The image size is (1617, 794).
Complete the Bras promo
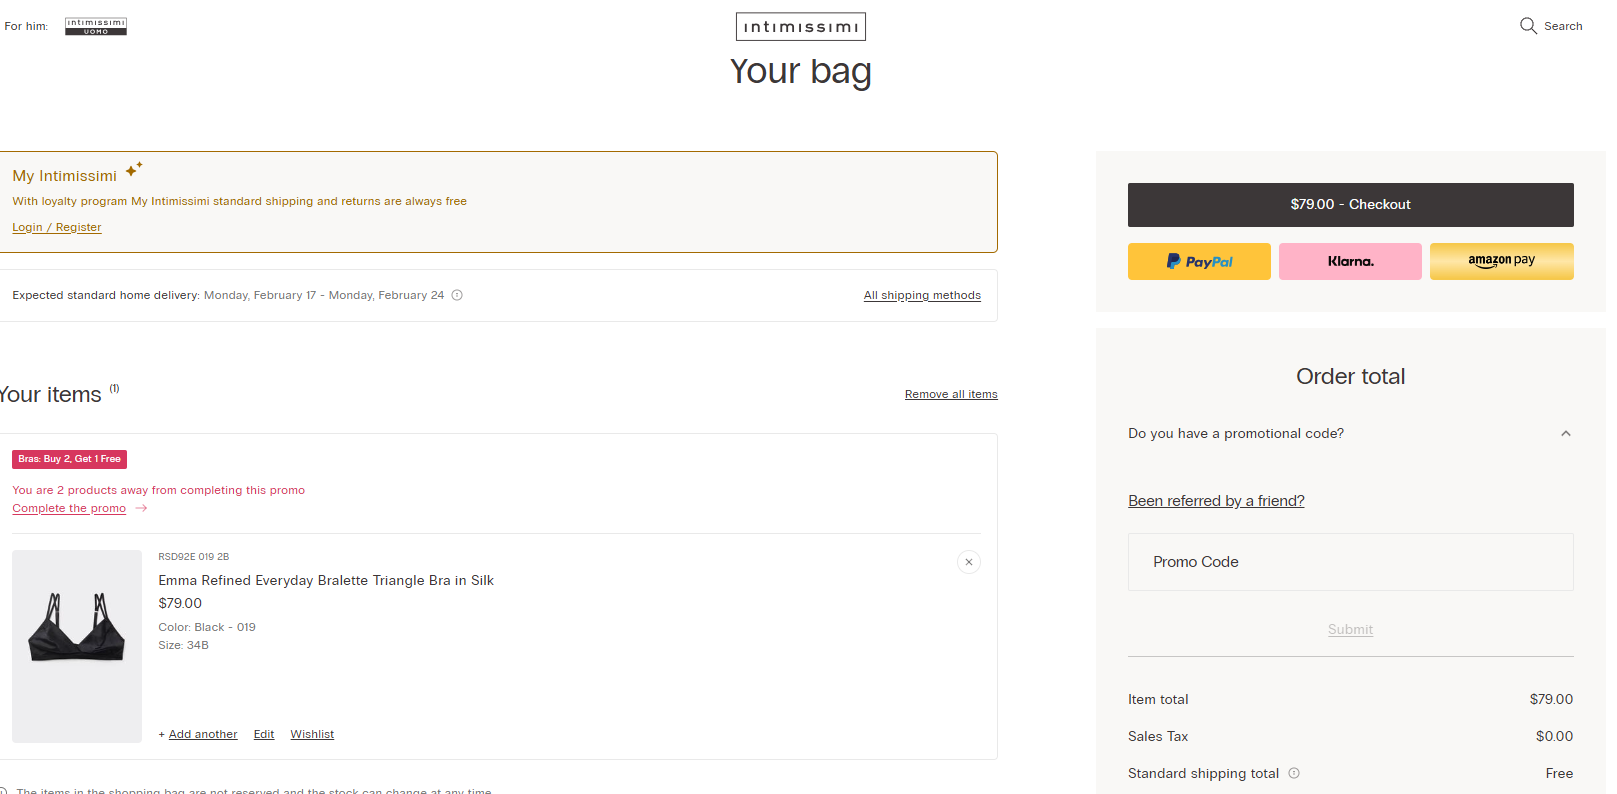[x=68, y=508]
